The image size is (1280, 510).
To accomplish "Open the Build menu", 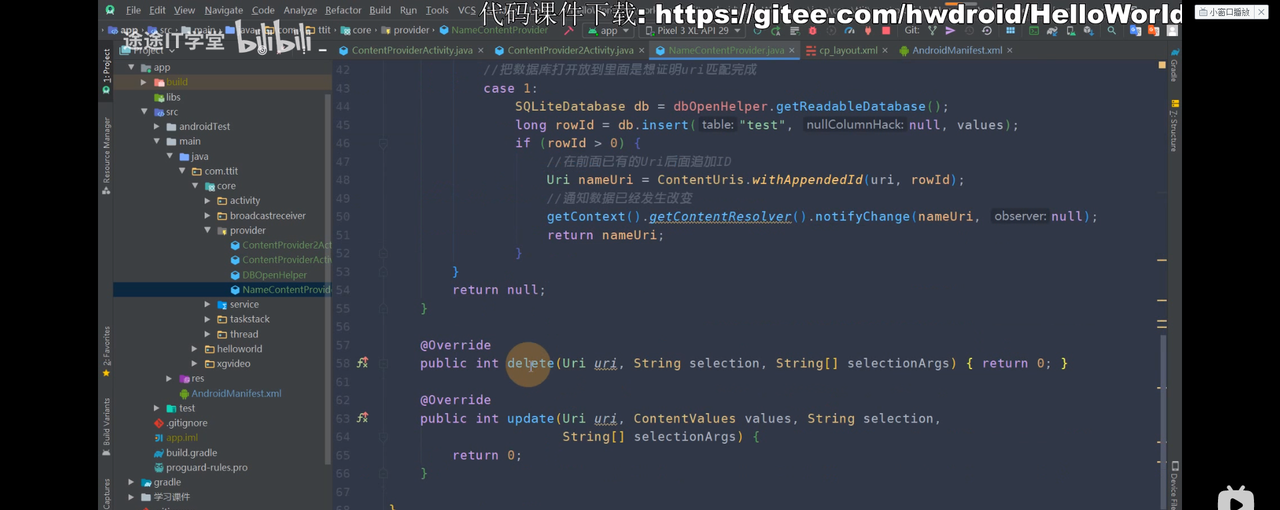I will 380,10.
